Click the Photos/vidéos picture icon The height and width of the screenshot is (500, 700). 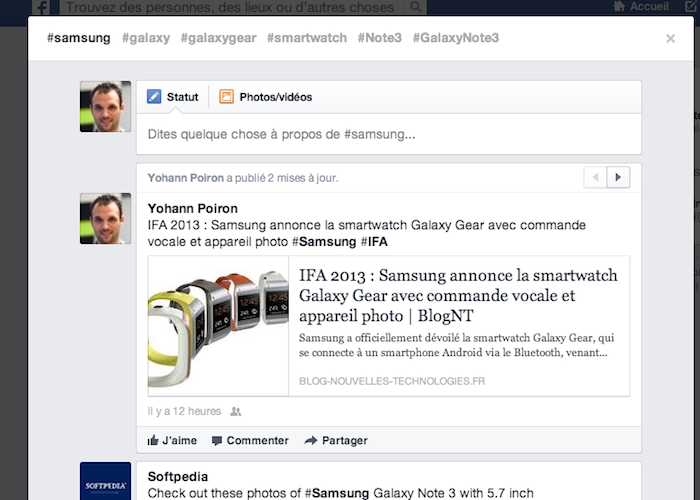(x=226, y=97)
